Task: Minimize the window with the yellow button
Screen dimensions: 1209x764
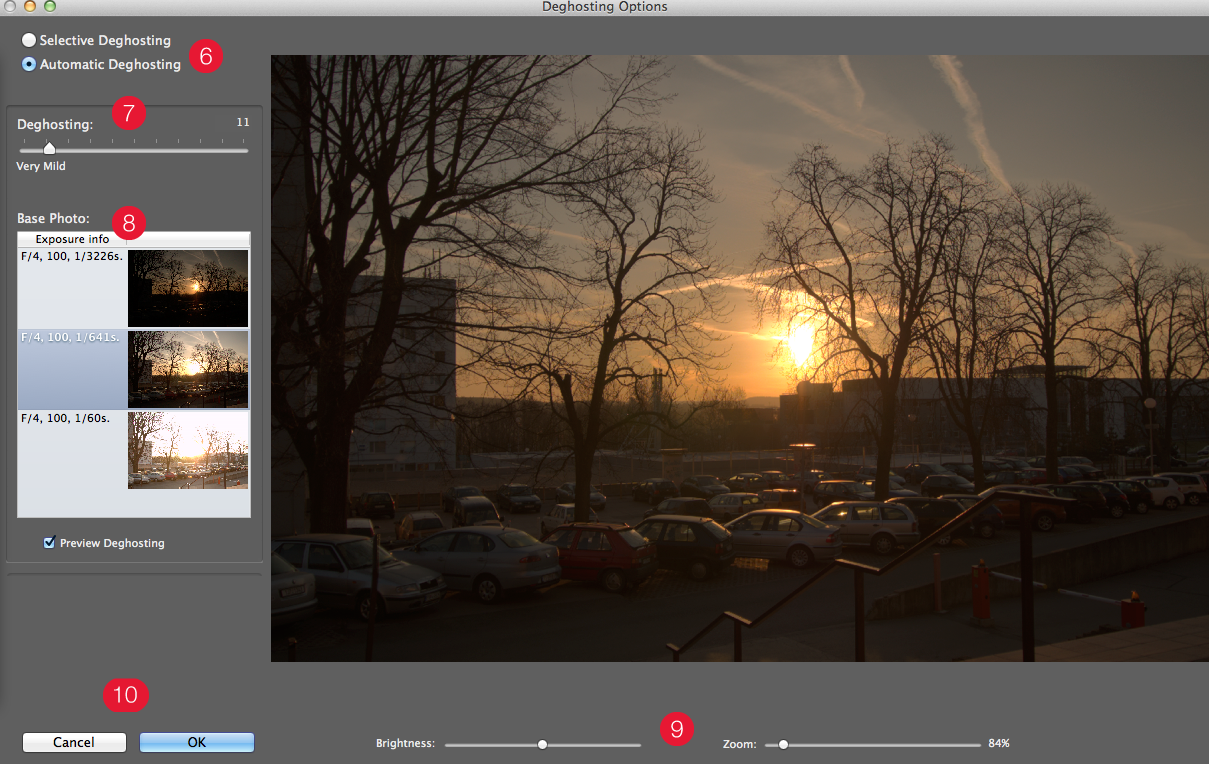Action: click(x=30, y=6)
